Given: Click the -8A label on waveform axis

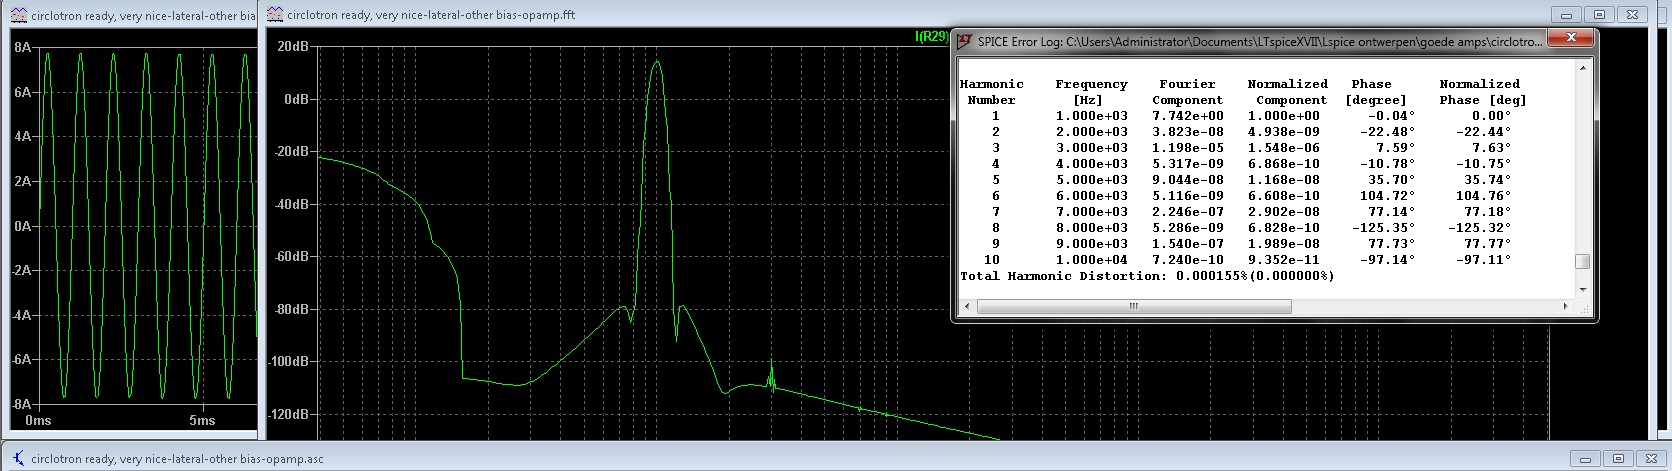Looking at the screenshot, I should pyautogui.click(x=20, y=405).
